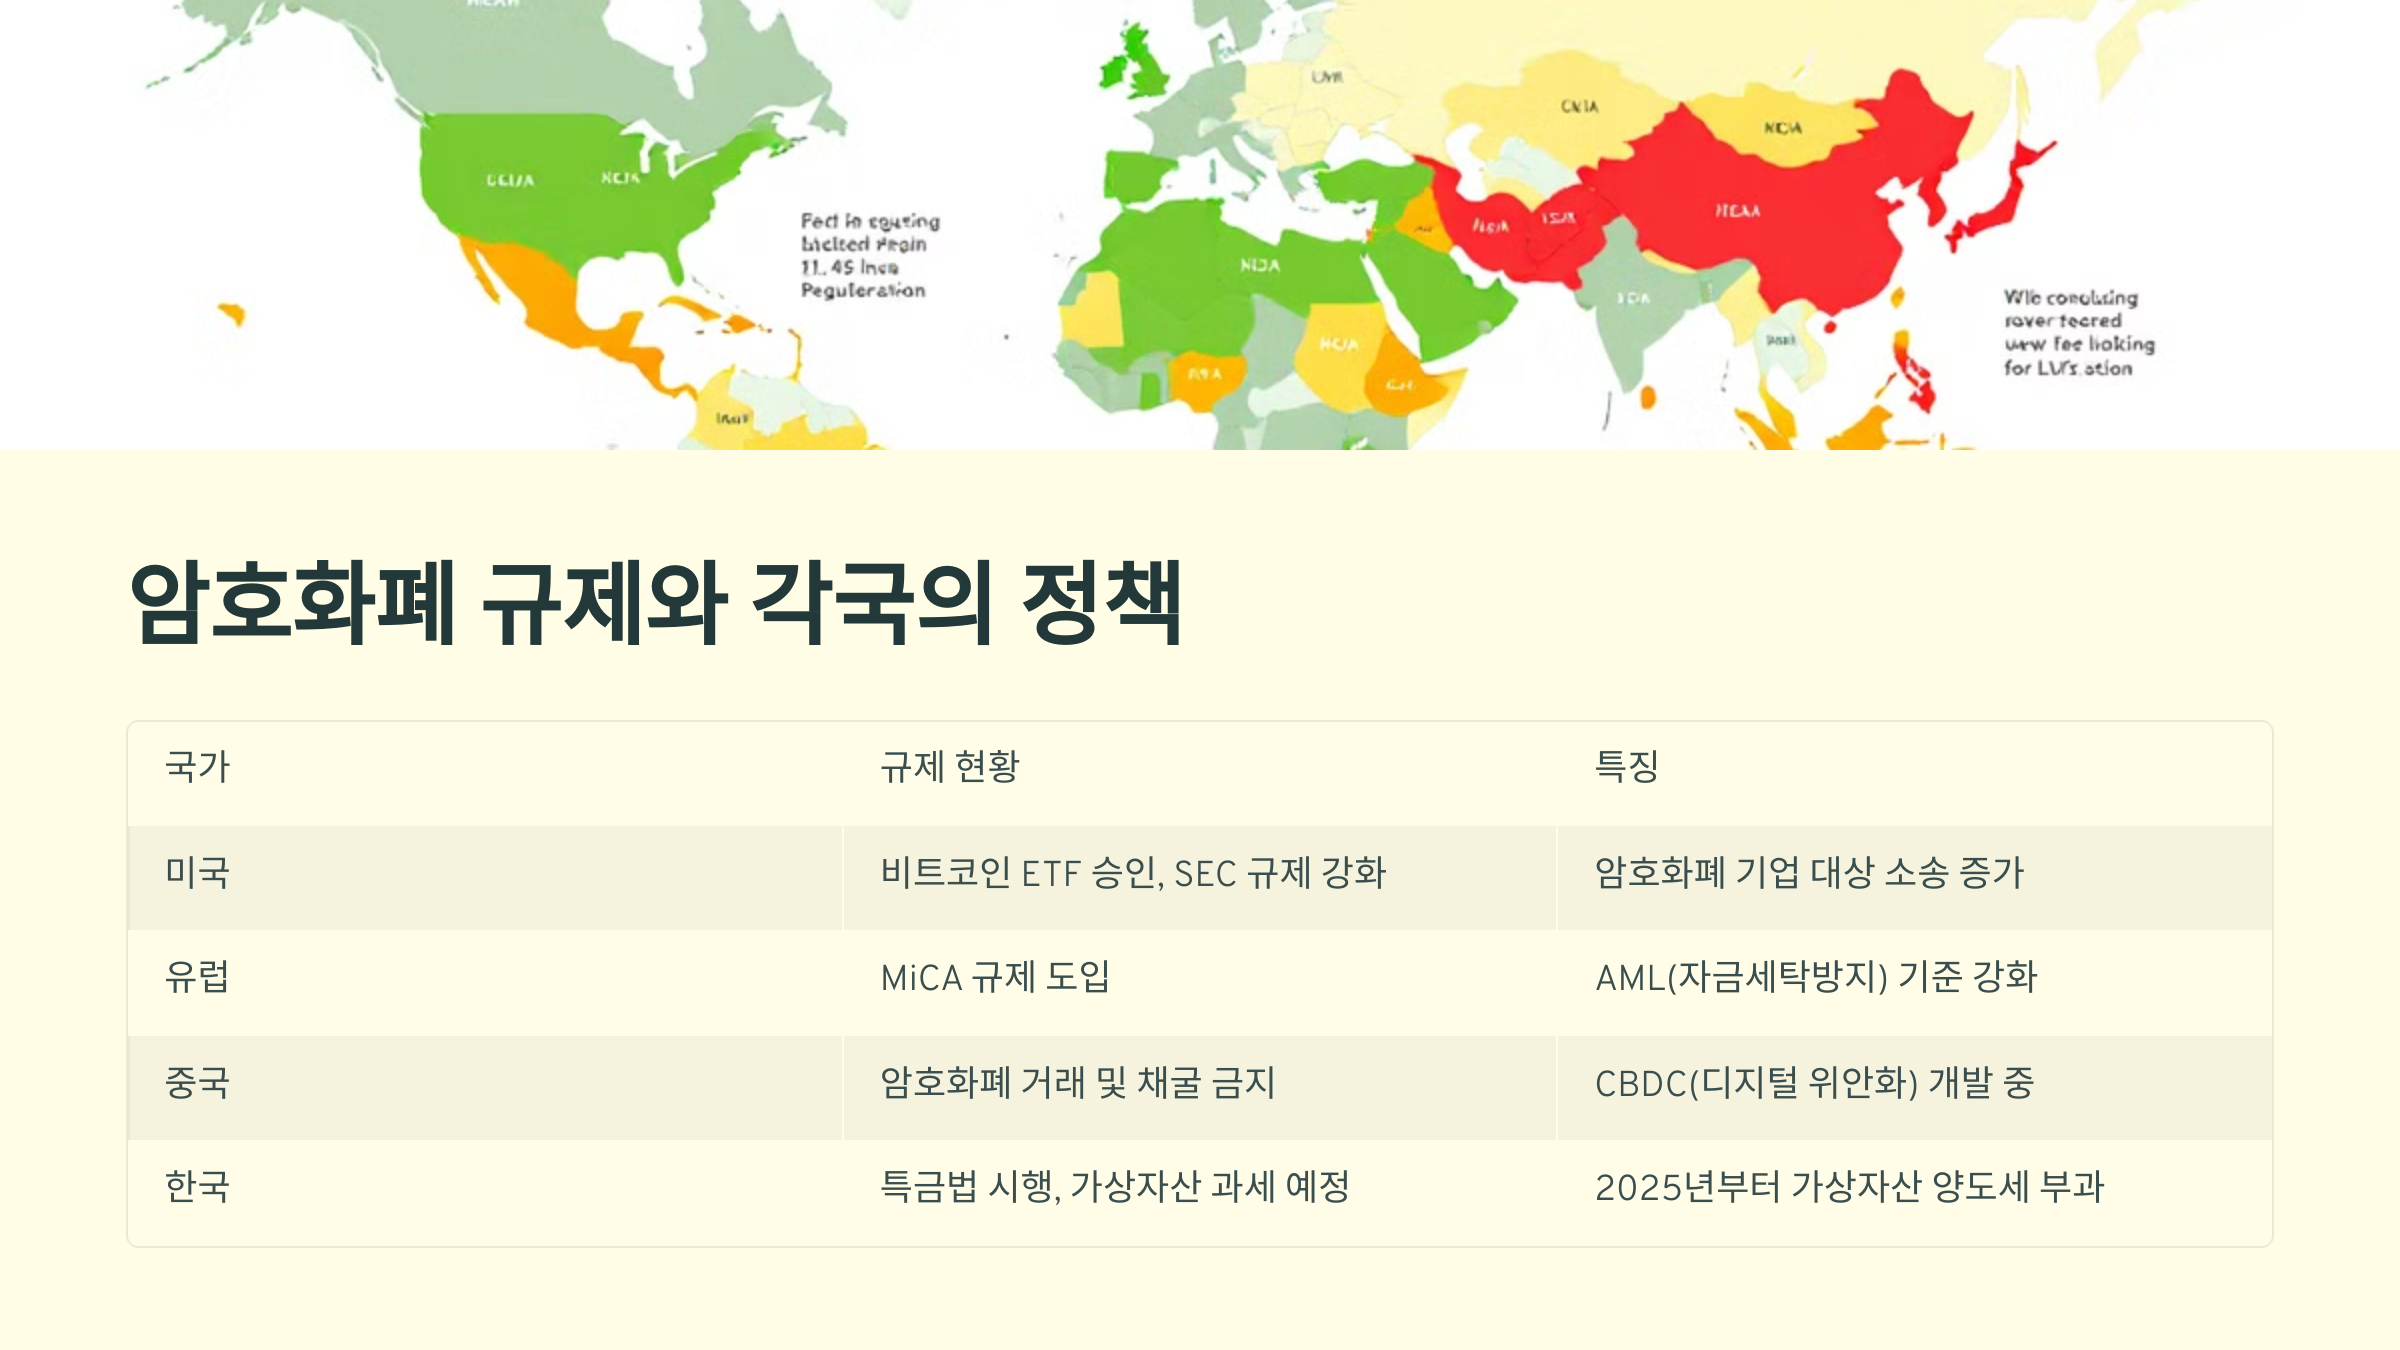
Task: Click CBDC(디지털 위안화) 개발 중 cell
Action: click(x=1813, y=1083)
